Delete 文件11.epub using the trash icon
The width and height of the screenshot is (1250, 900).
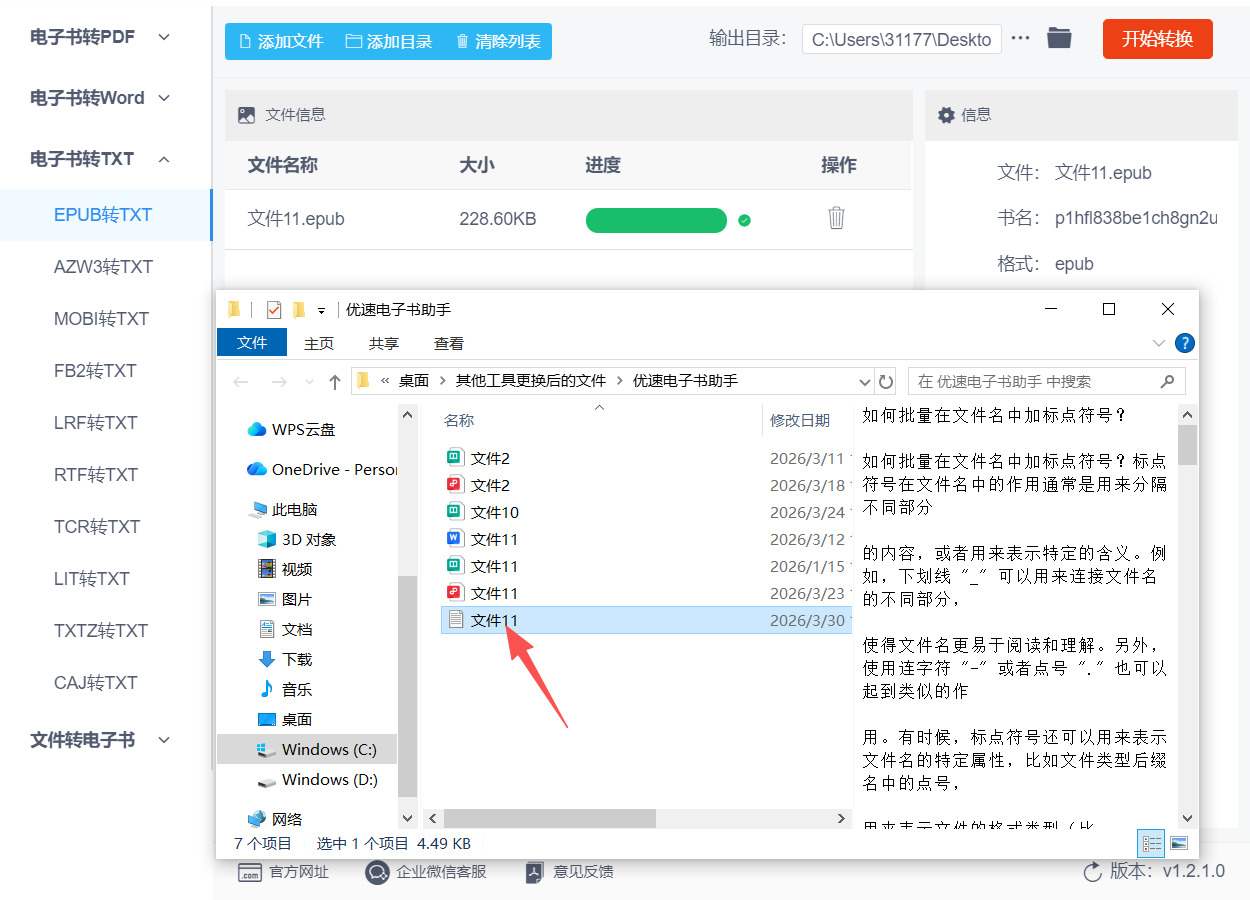837,218
